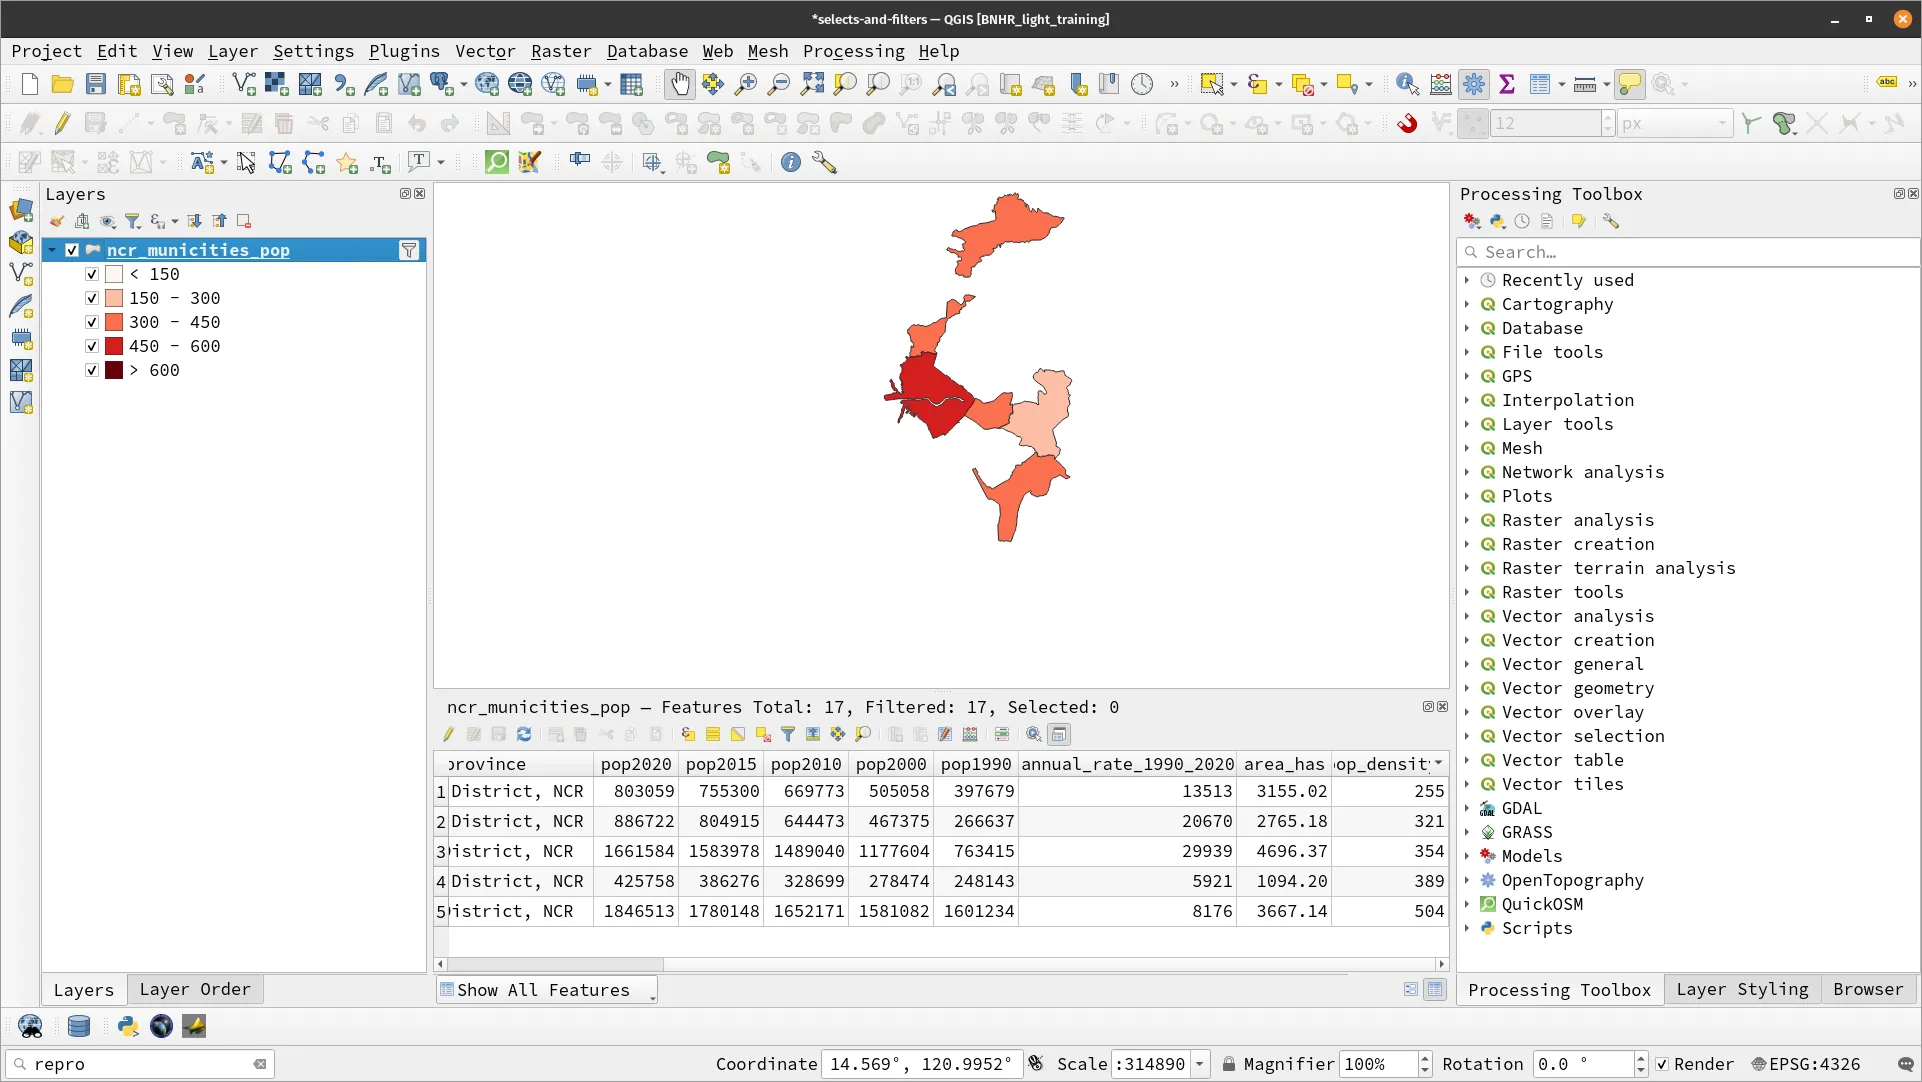Select the Pan Map hand tool
The width and height of the screenshot is (1922, 1082).
(680, 85)
